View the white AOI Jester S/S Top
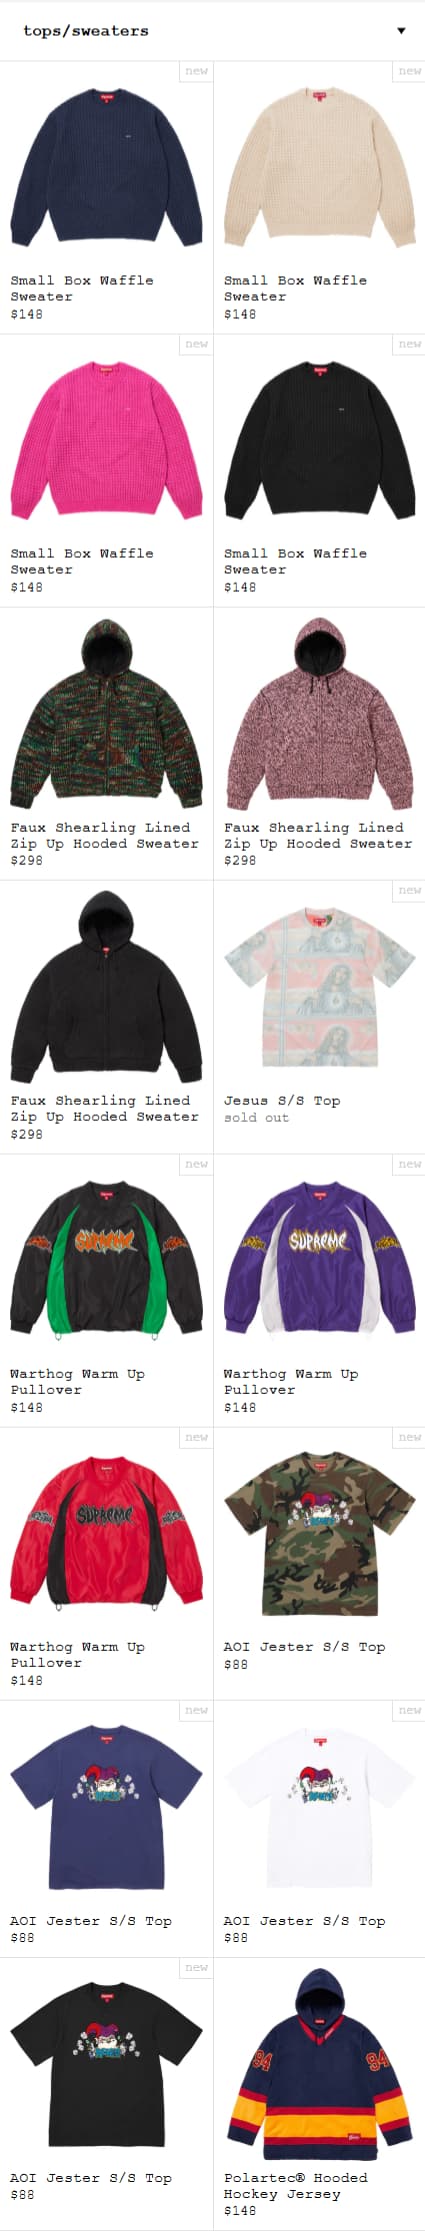Viewport: 425px width, 2231px height. click(319, 1807)
